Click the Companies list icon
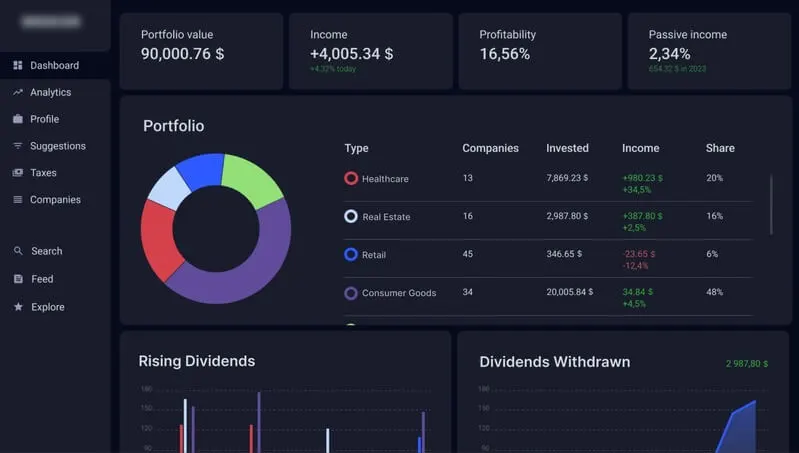This screenshot has width=799, height=453. tap(18, 200)
